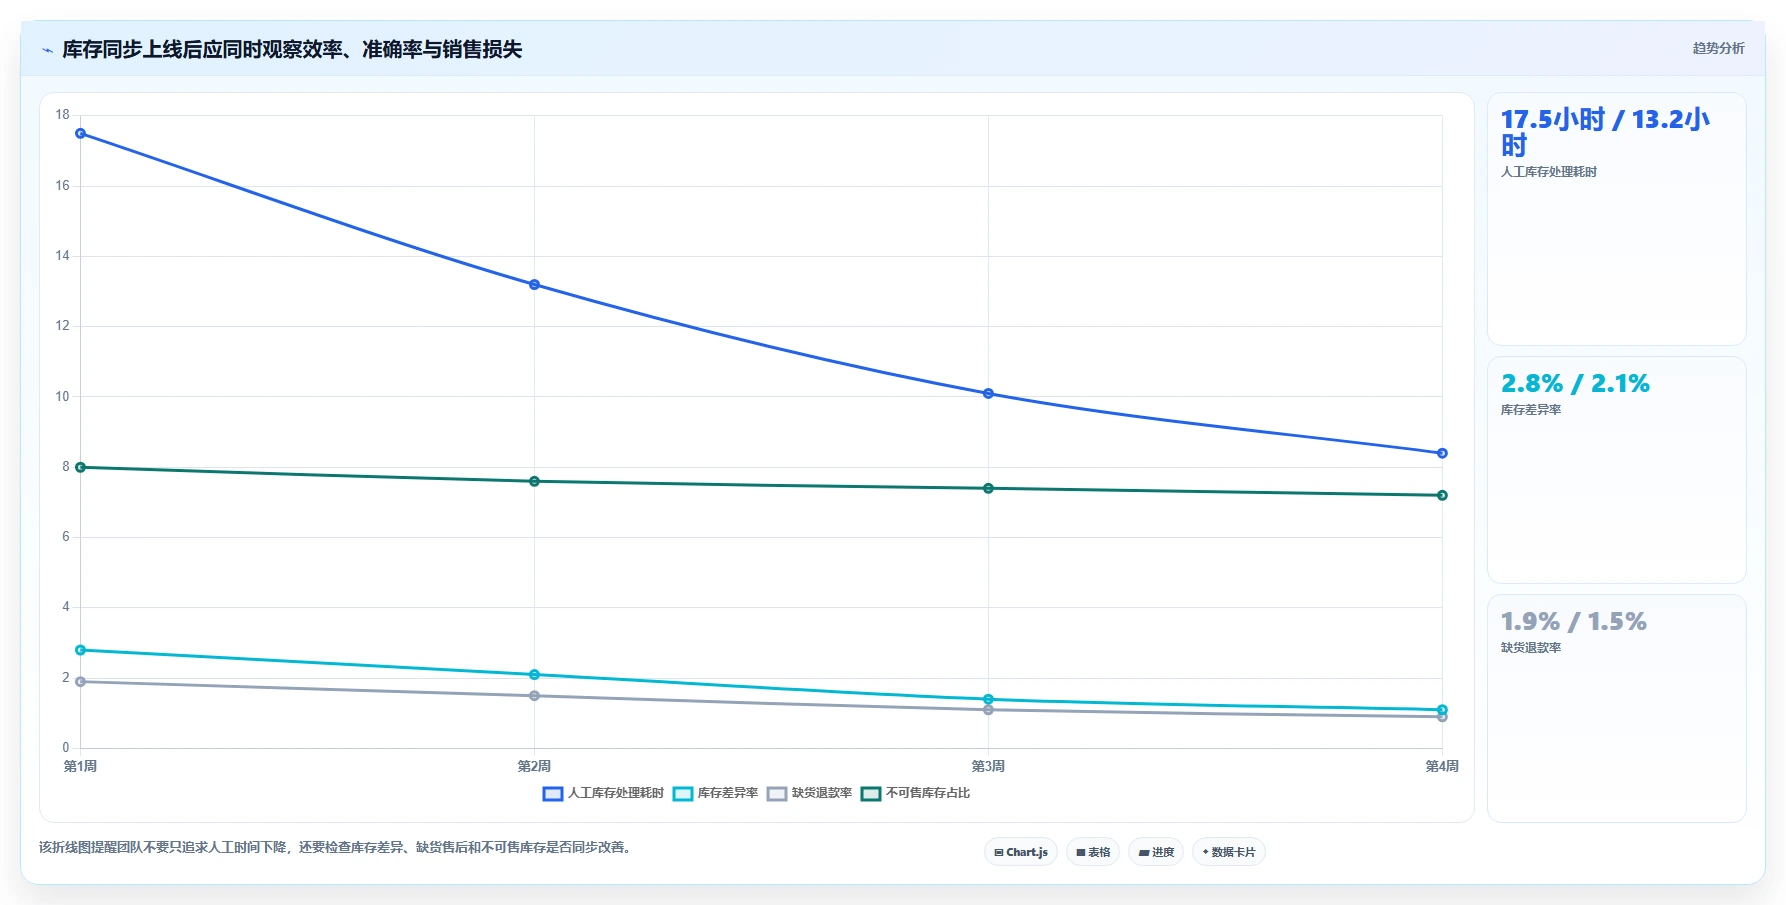
Task: Click the 数据卡片 tag button
Action: pos(1229,852)
